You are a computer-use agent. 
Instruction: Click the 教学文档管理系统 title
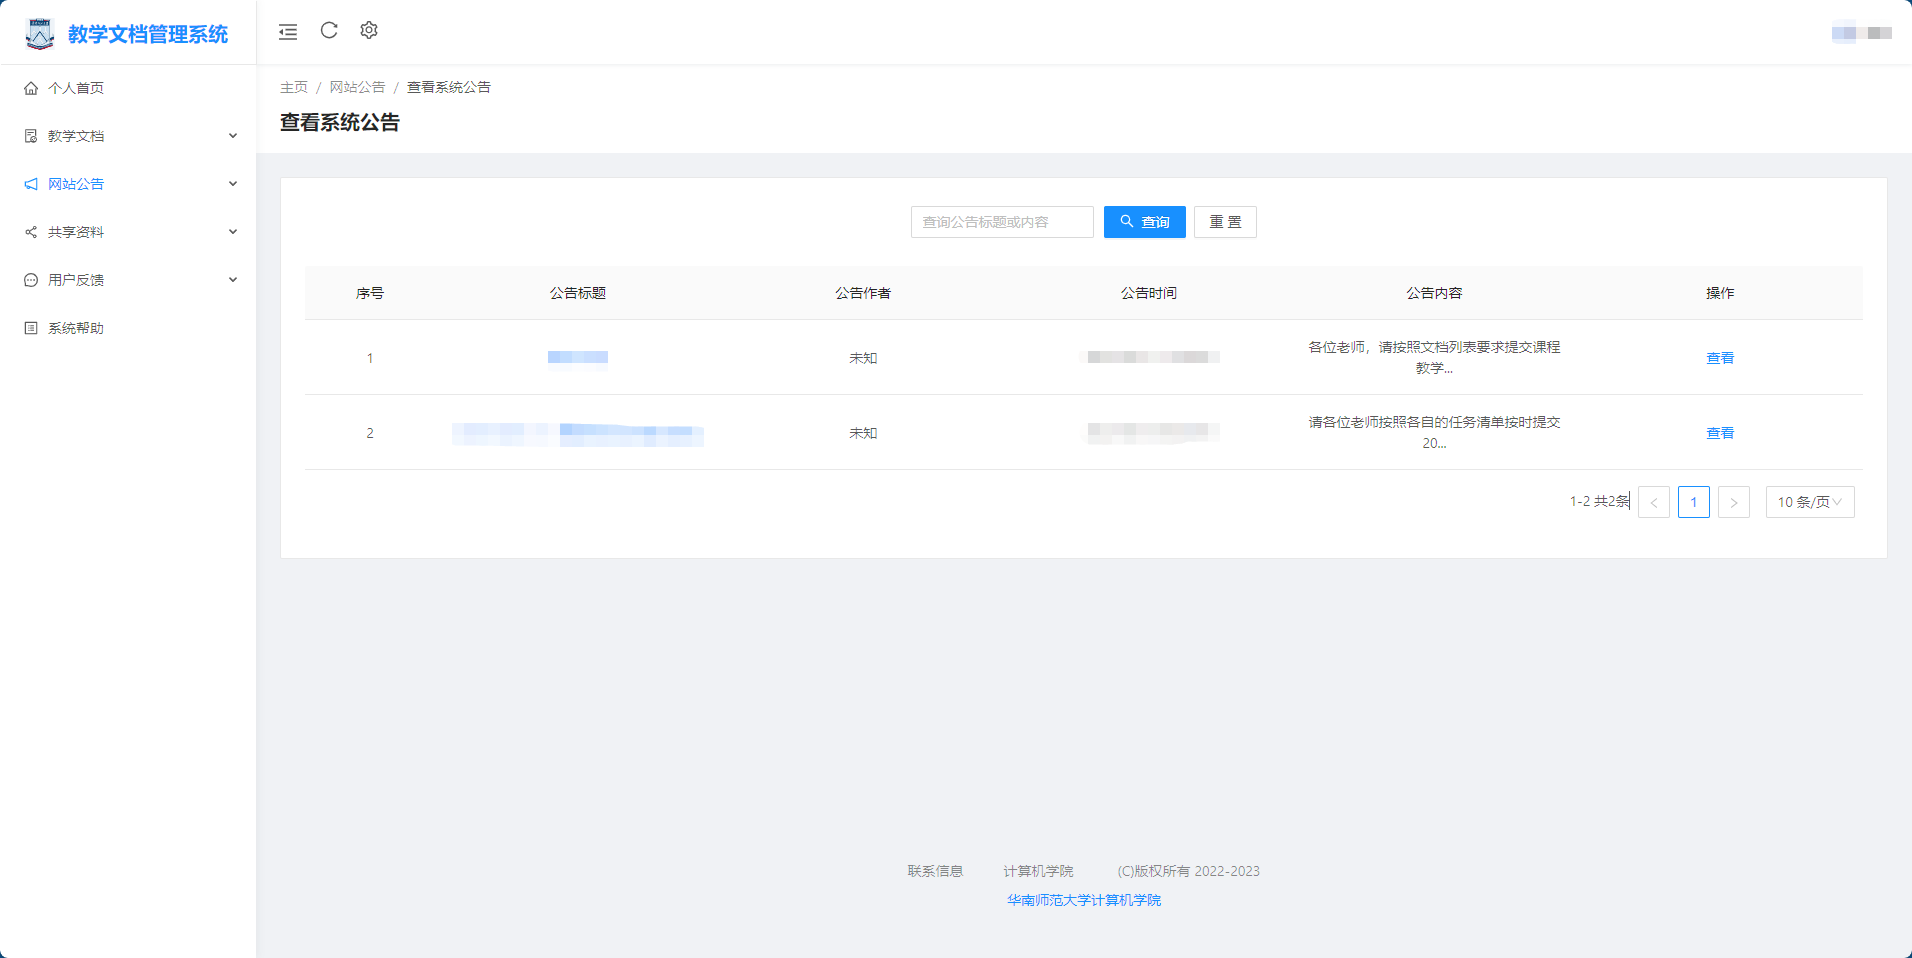(148, 34)
